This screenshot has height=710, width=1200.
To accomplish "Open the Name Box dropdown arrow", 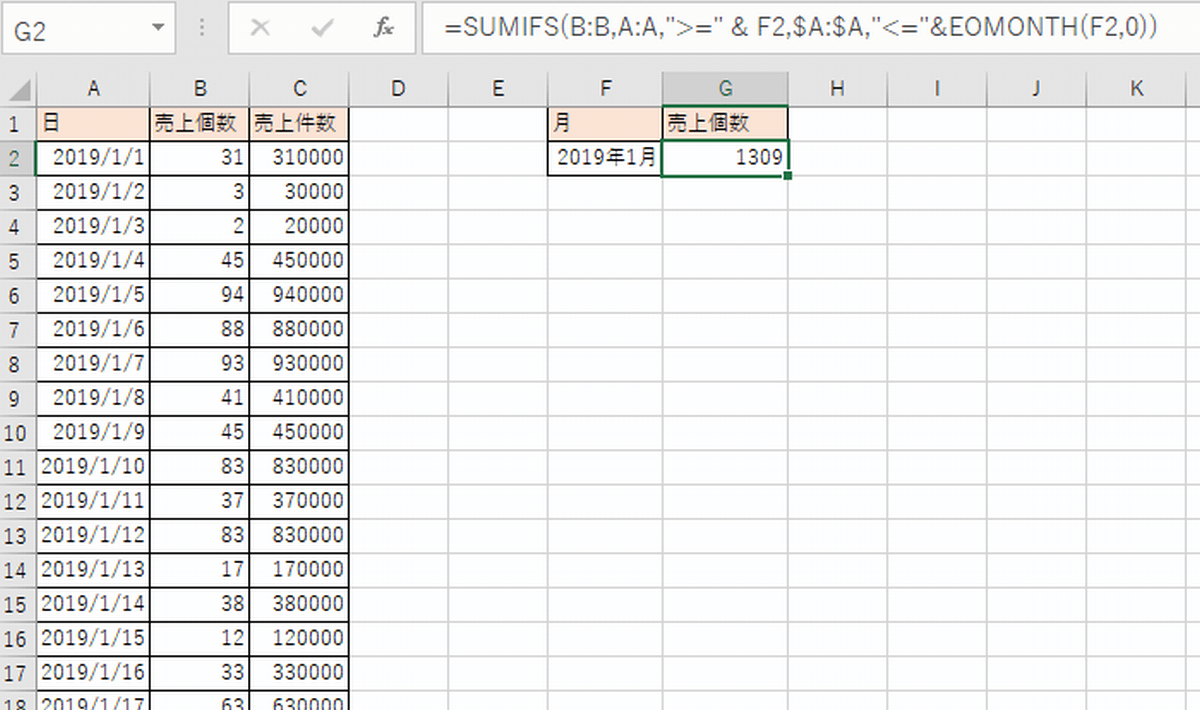I will coord(160,28).
